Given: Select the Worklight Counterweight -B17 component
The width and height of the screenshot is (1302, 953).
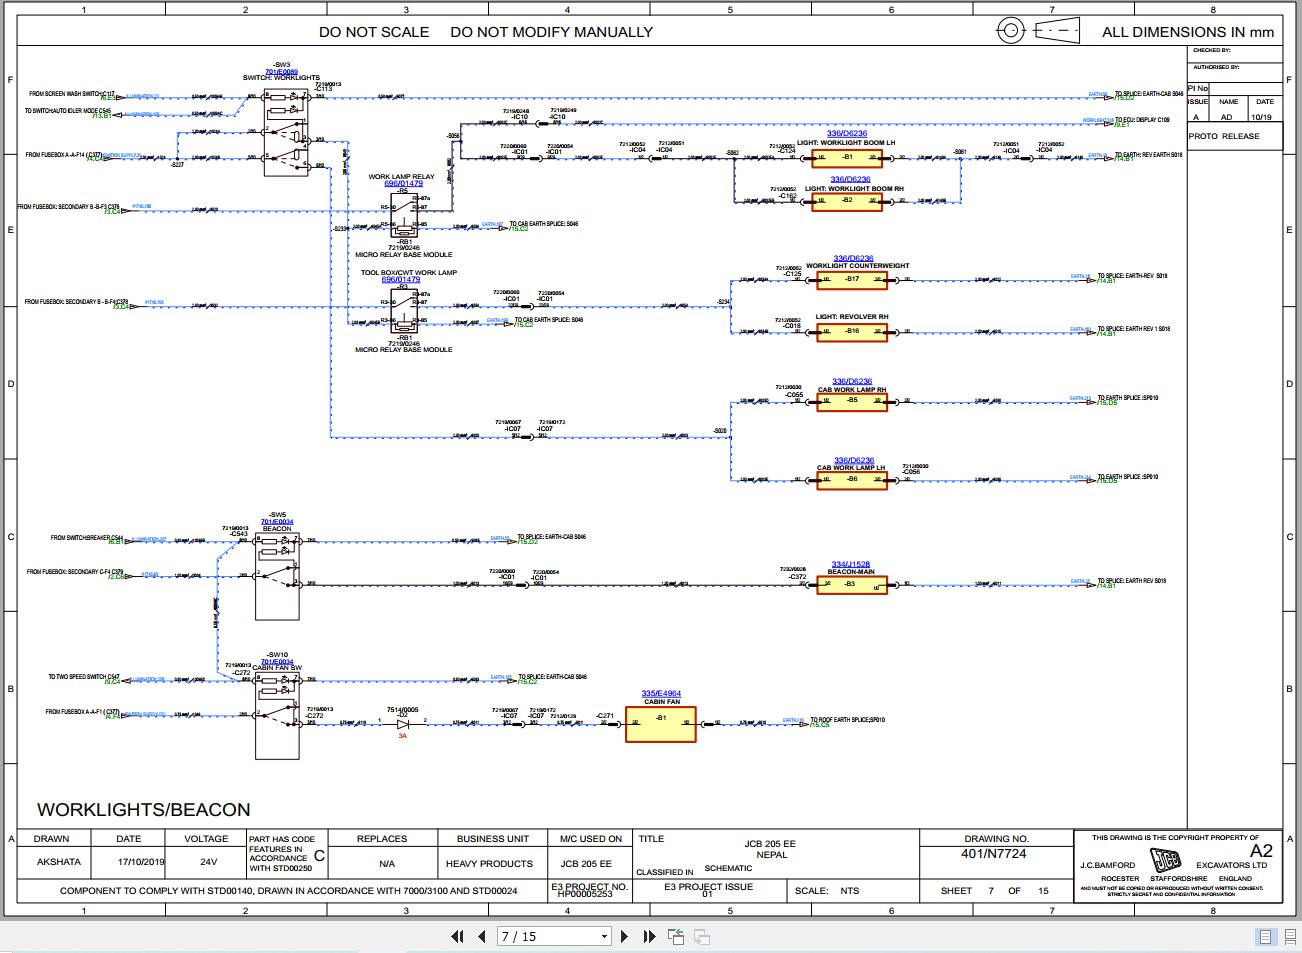Looking at the screenshot, I should [x=852, y=280].
